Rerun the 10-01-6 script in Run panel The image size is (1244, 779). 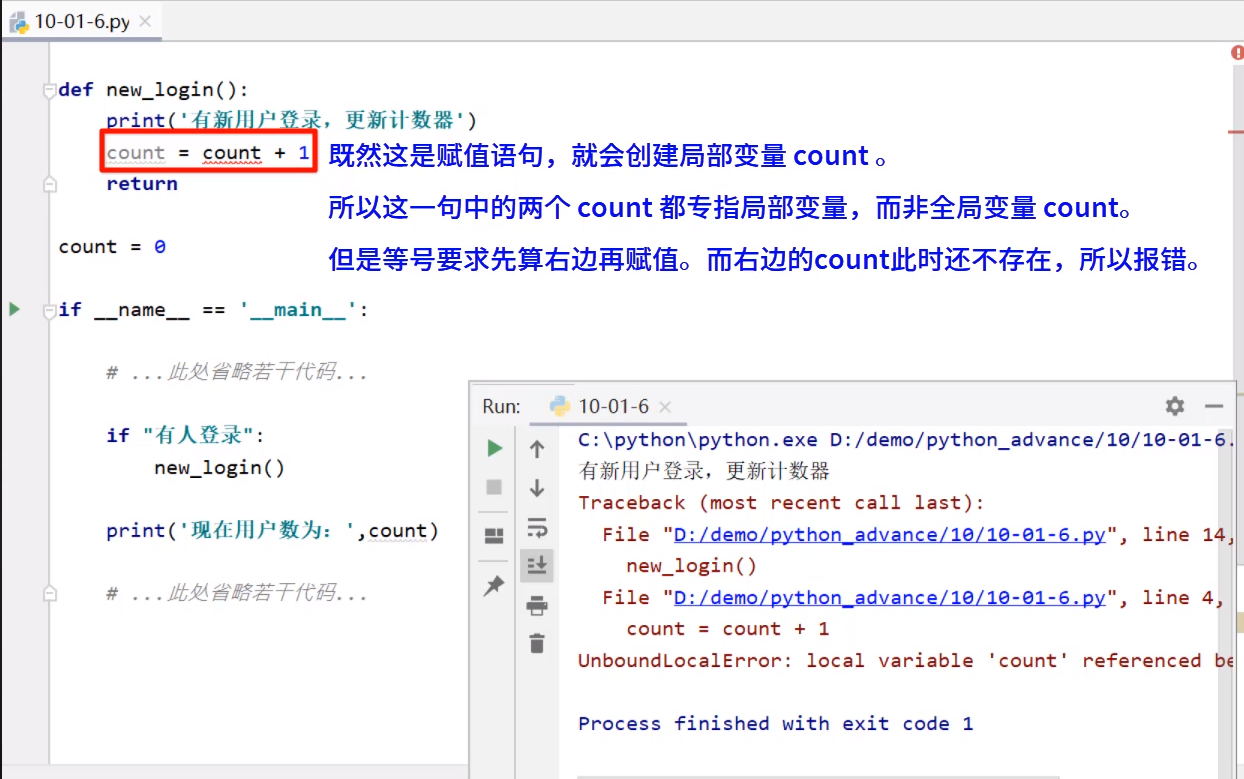494,449
